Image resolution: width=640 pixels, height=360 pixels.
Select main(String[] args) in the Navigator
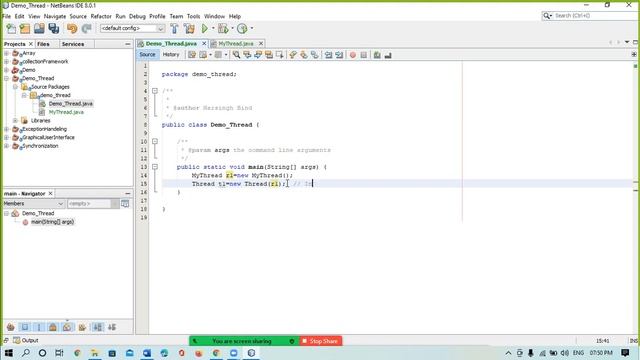coord(52,222)
